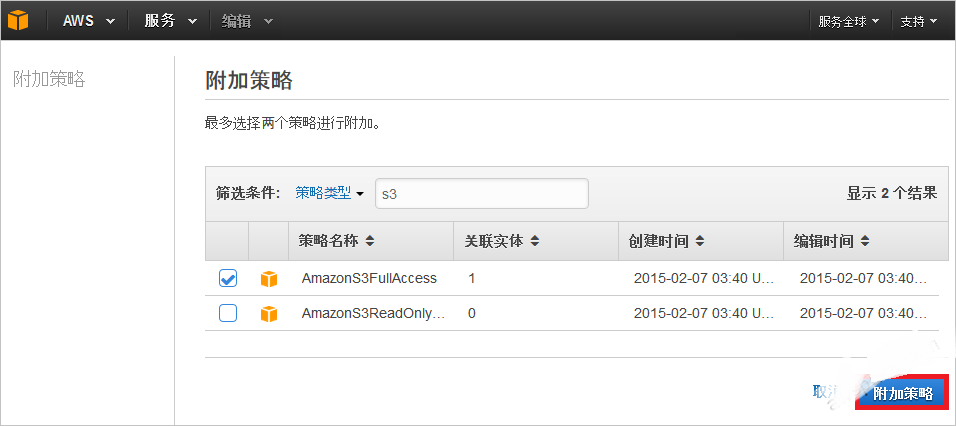Open the 策略类型 filter dropdown

point(329,193)
